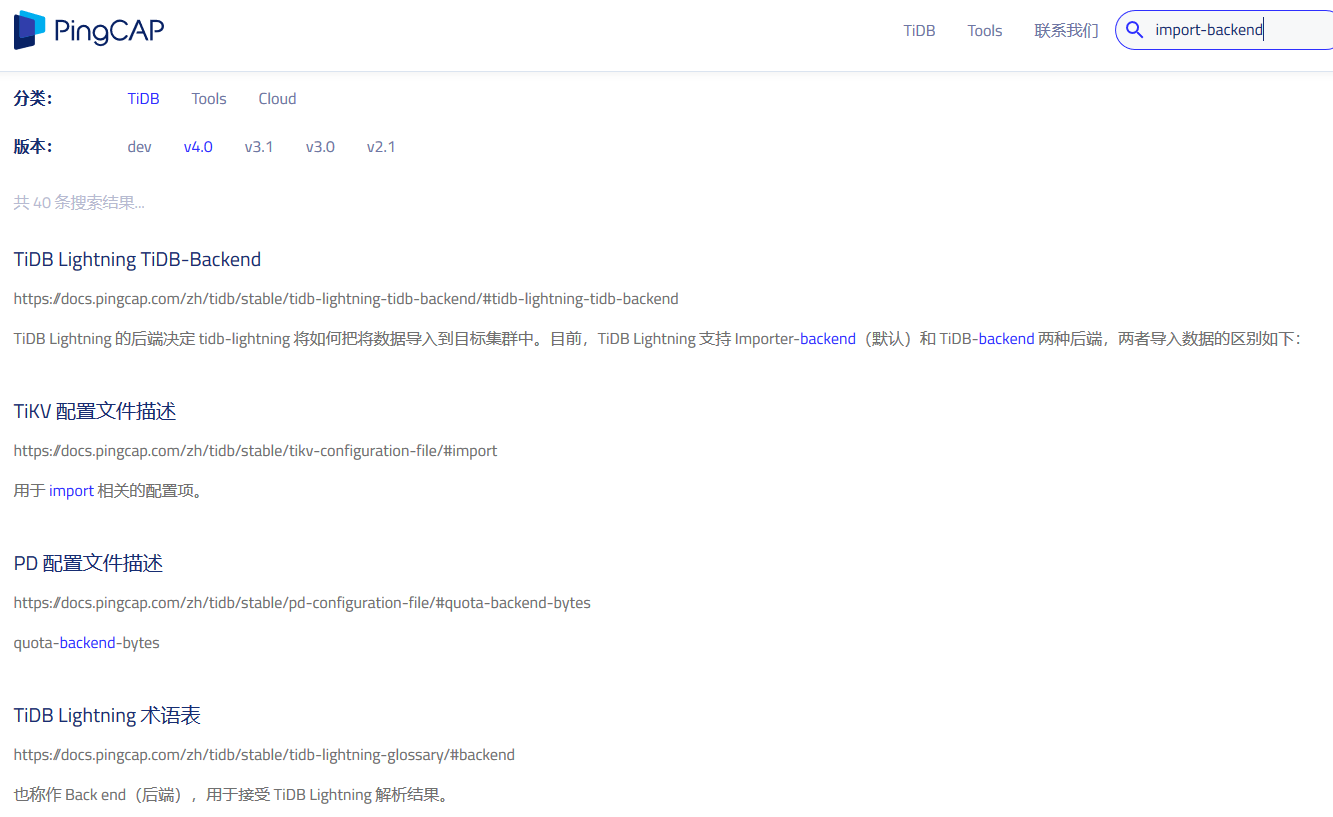Switch version filter to v4.0
This screenshot has height=817, width=1333.
198,146
